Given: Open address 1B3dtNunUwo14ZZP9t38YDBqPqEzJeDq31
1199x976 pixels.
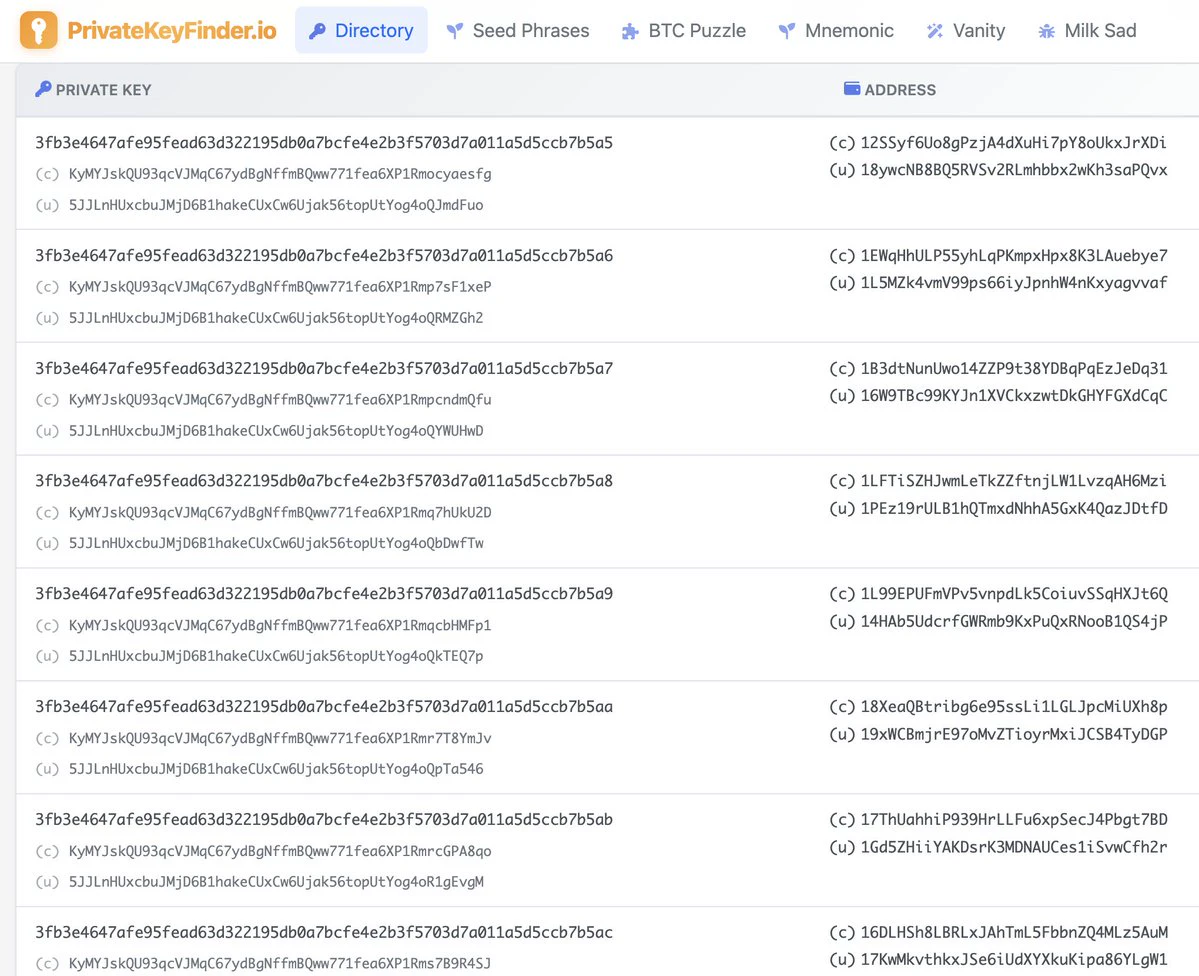Looking at the screenshot, I should 1014,369.
